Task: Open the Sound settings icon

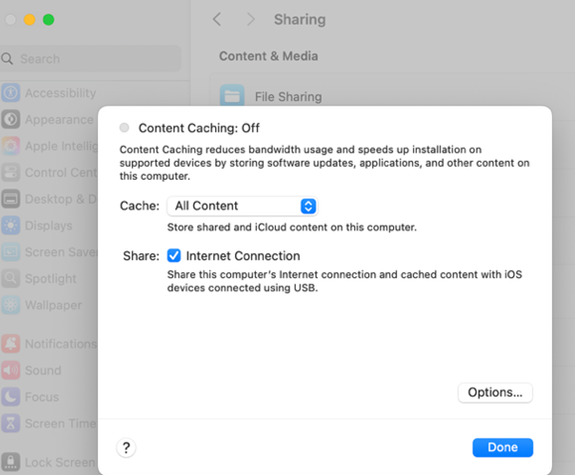Action: 11,370
